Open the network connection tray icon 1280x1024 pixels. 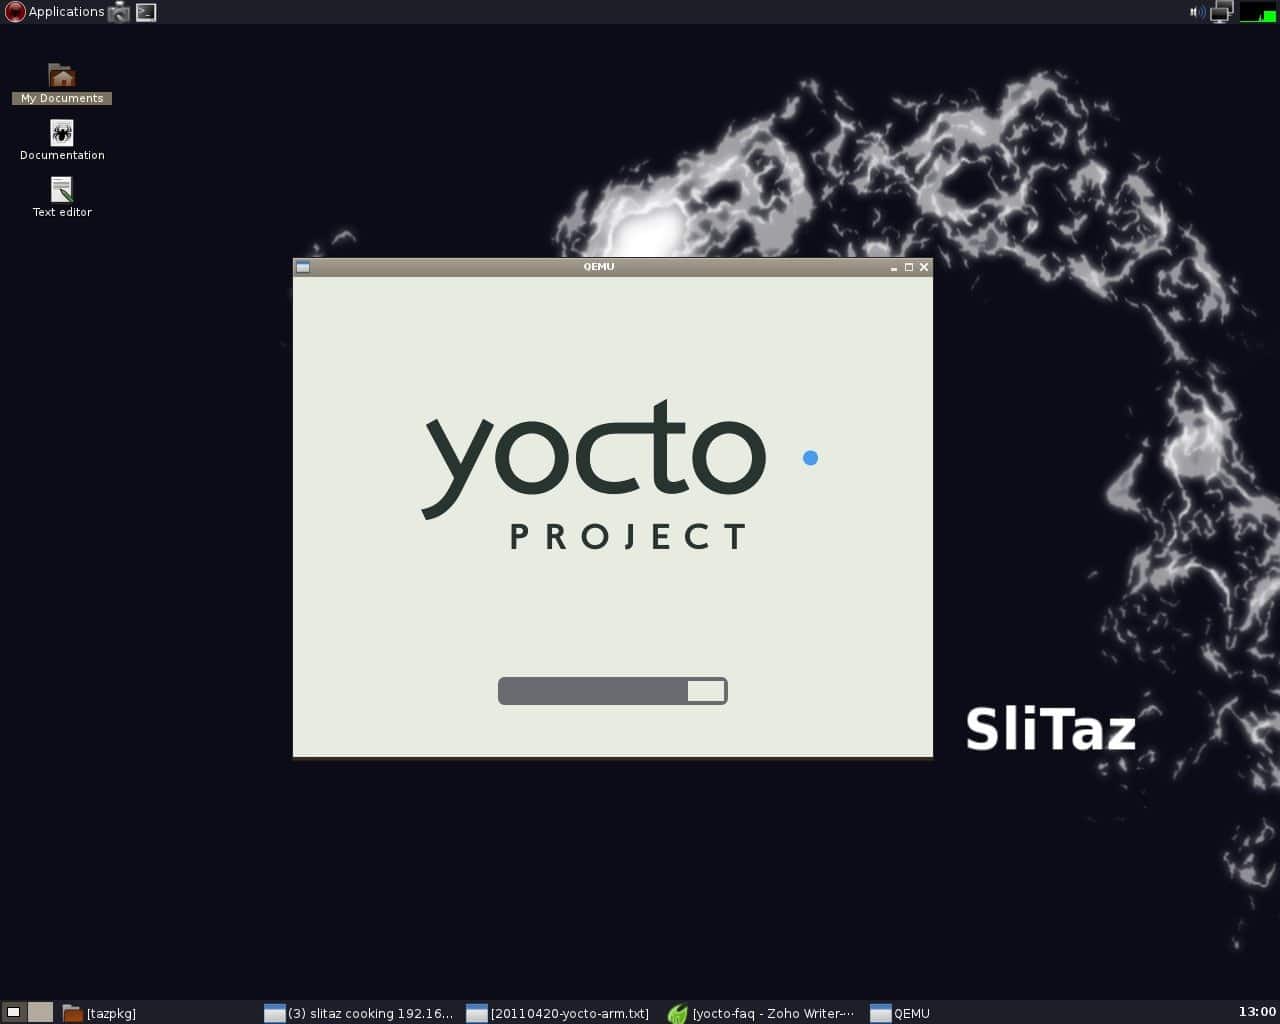(1221, 12)
